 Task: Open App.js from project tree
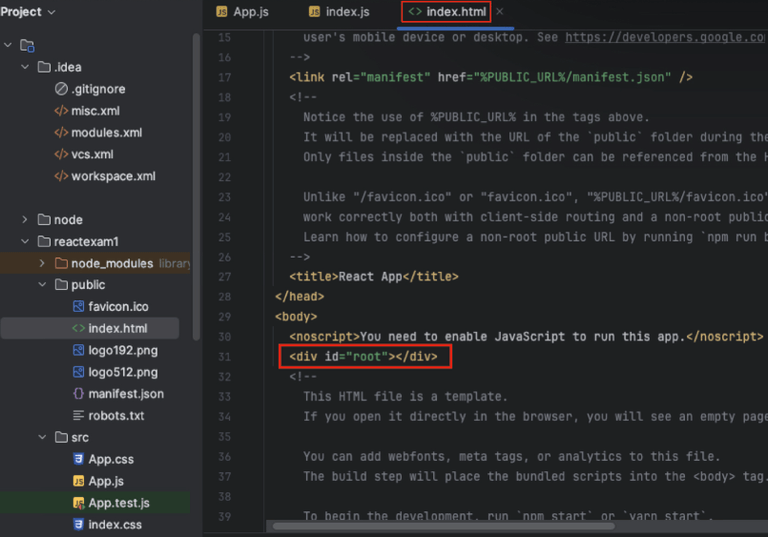[106, 481]
